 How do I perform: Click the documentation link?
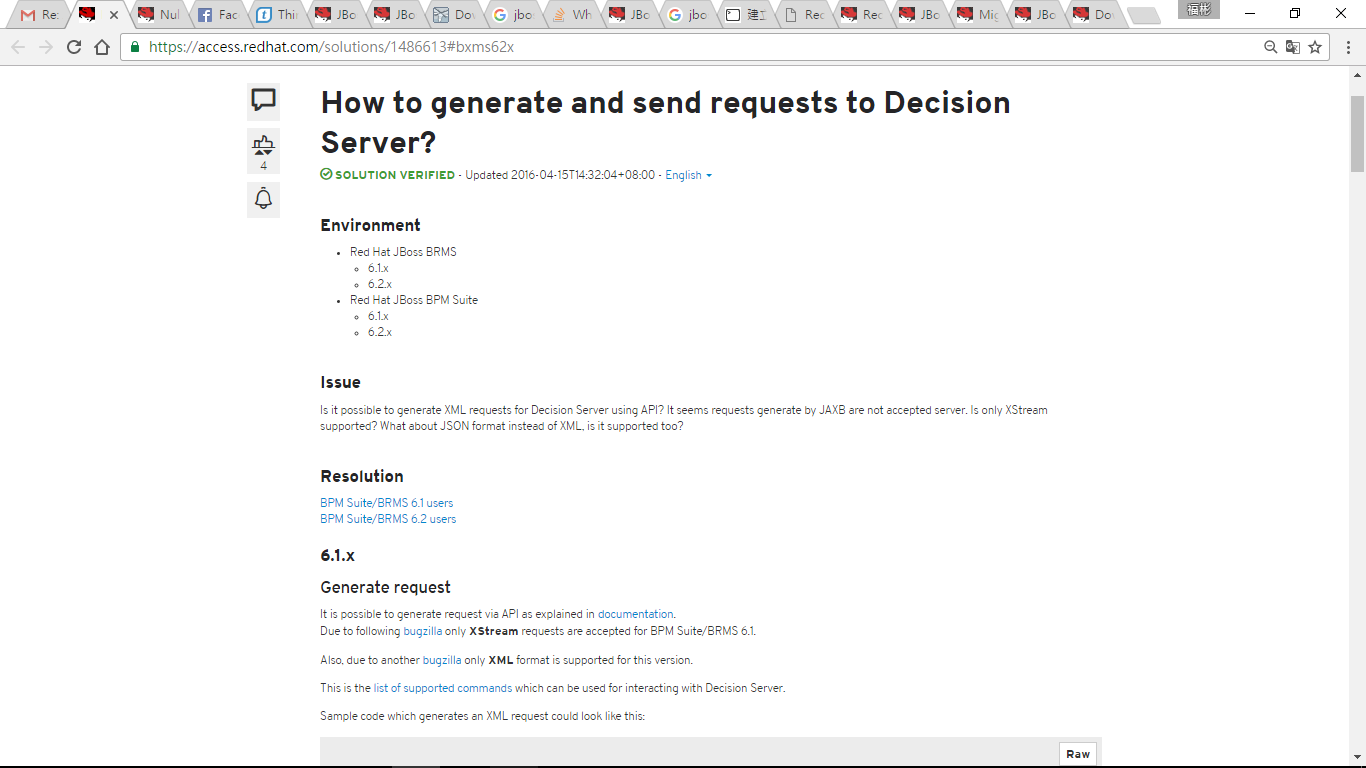click(x=635, y=614)
